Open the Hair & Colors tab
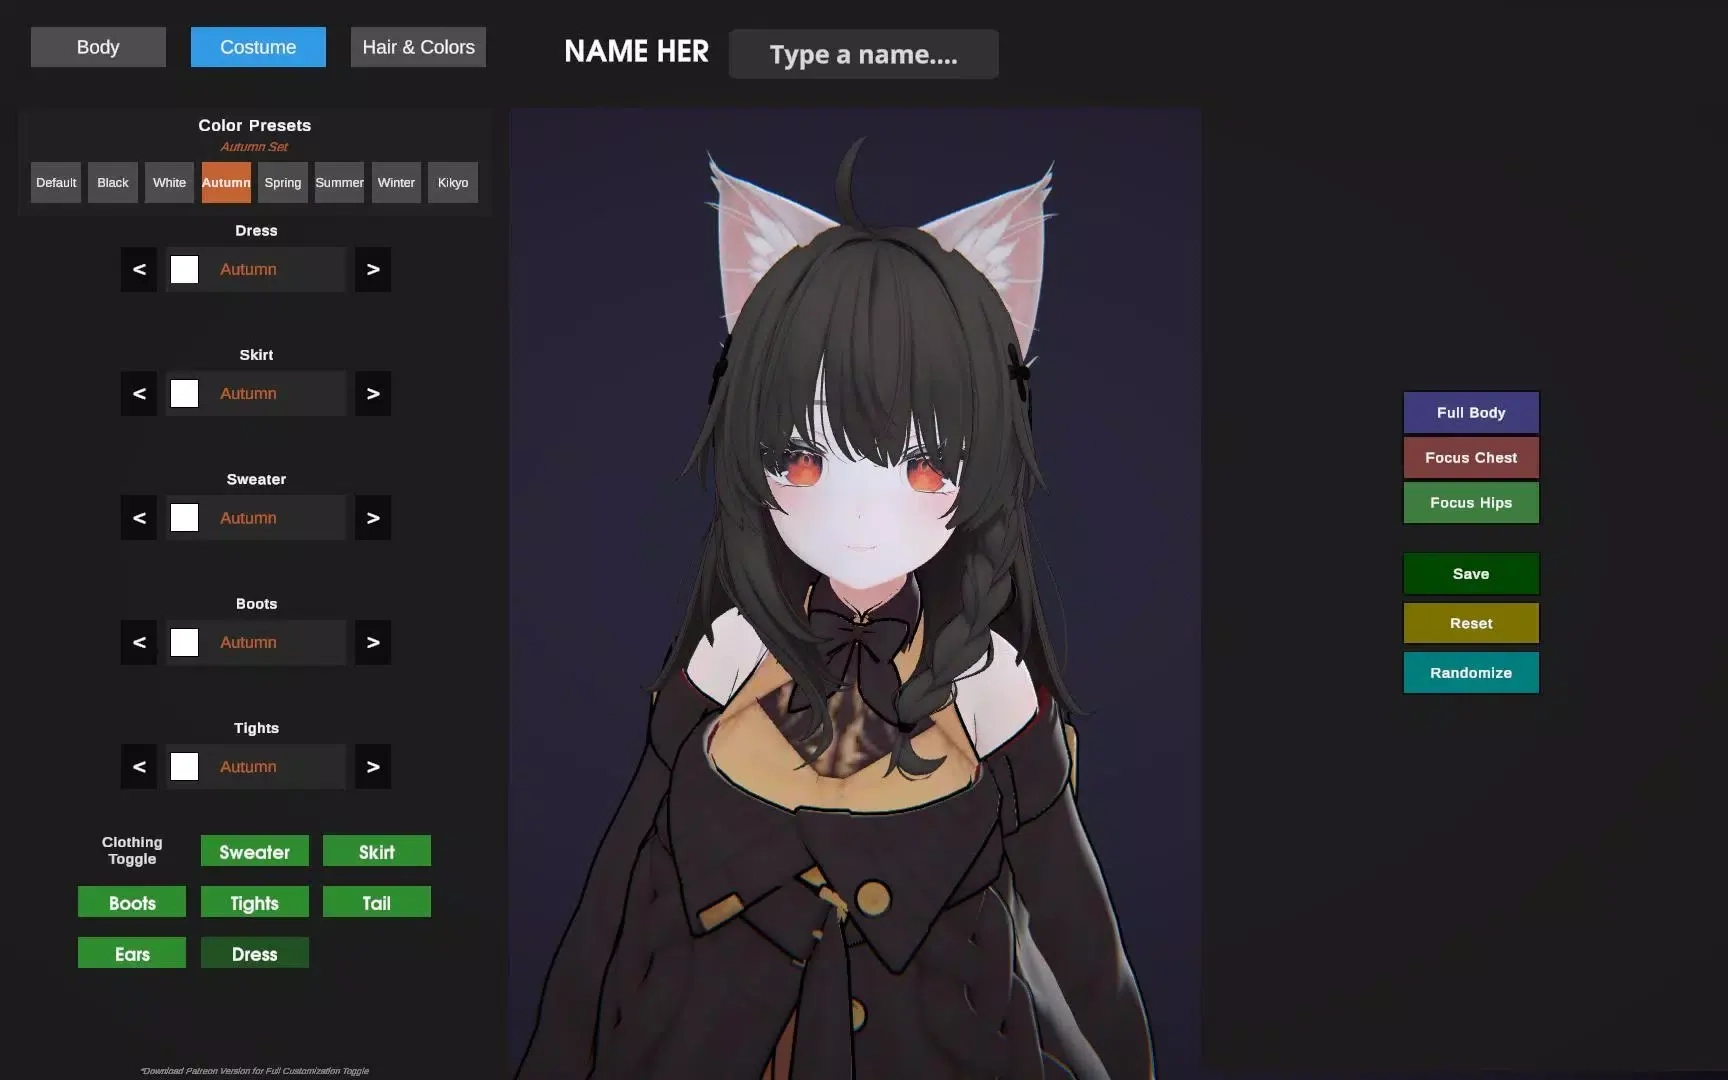 [x=417, y=46]
